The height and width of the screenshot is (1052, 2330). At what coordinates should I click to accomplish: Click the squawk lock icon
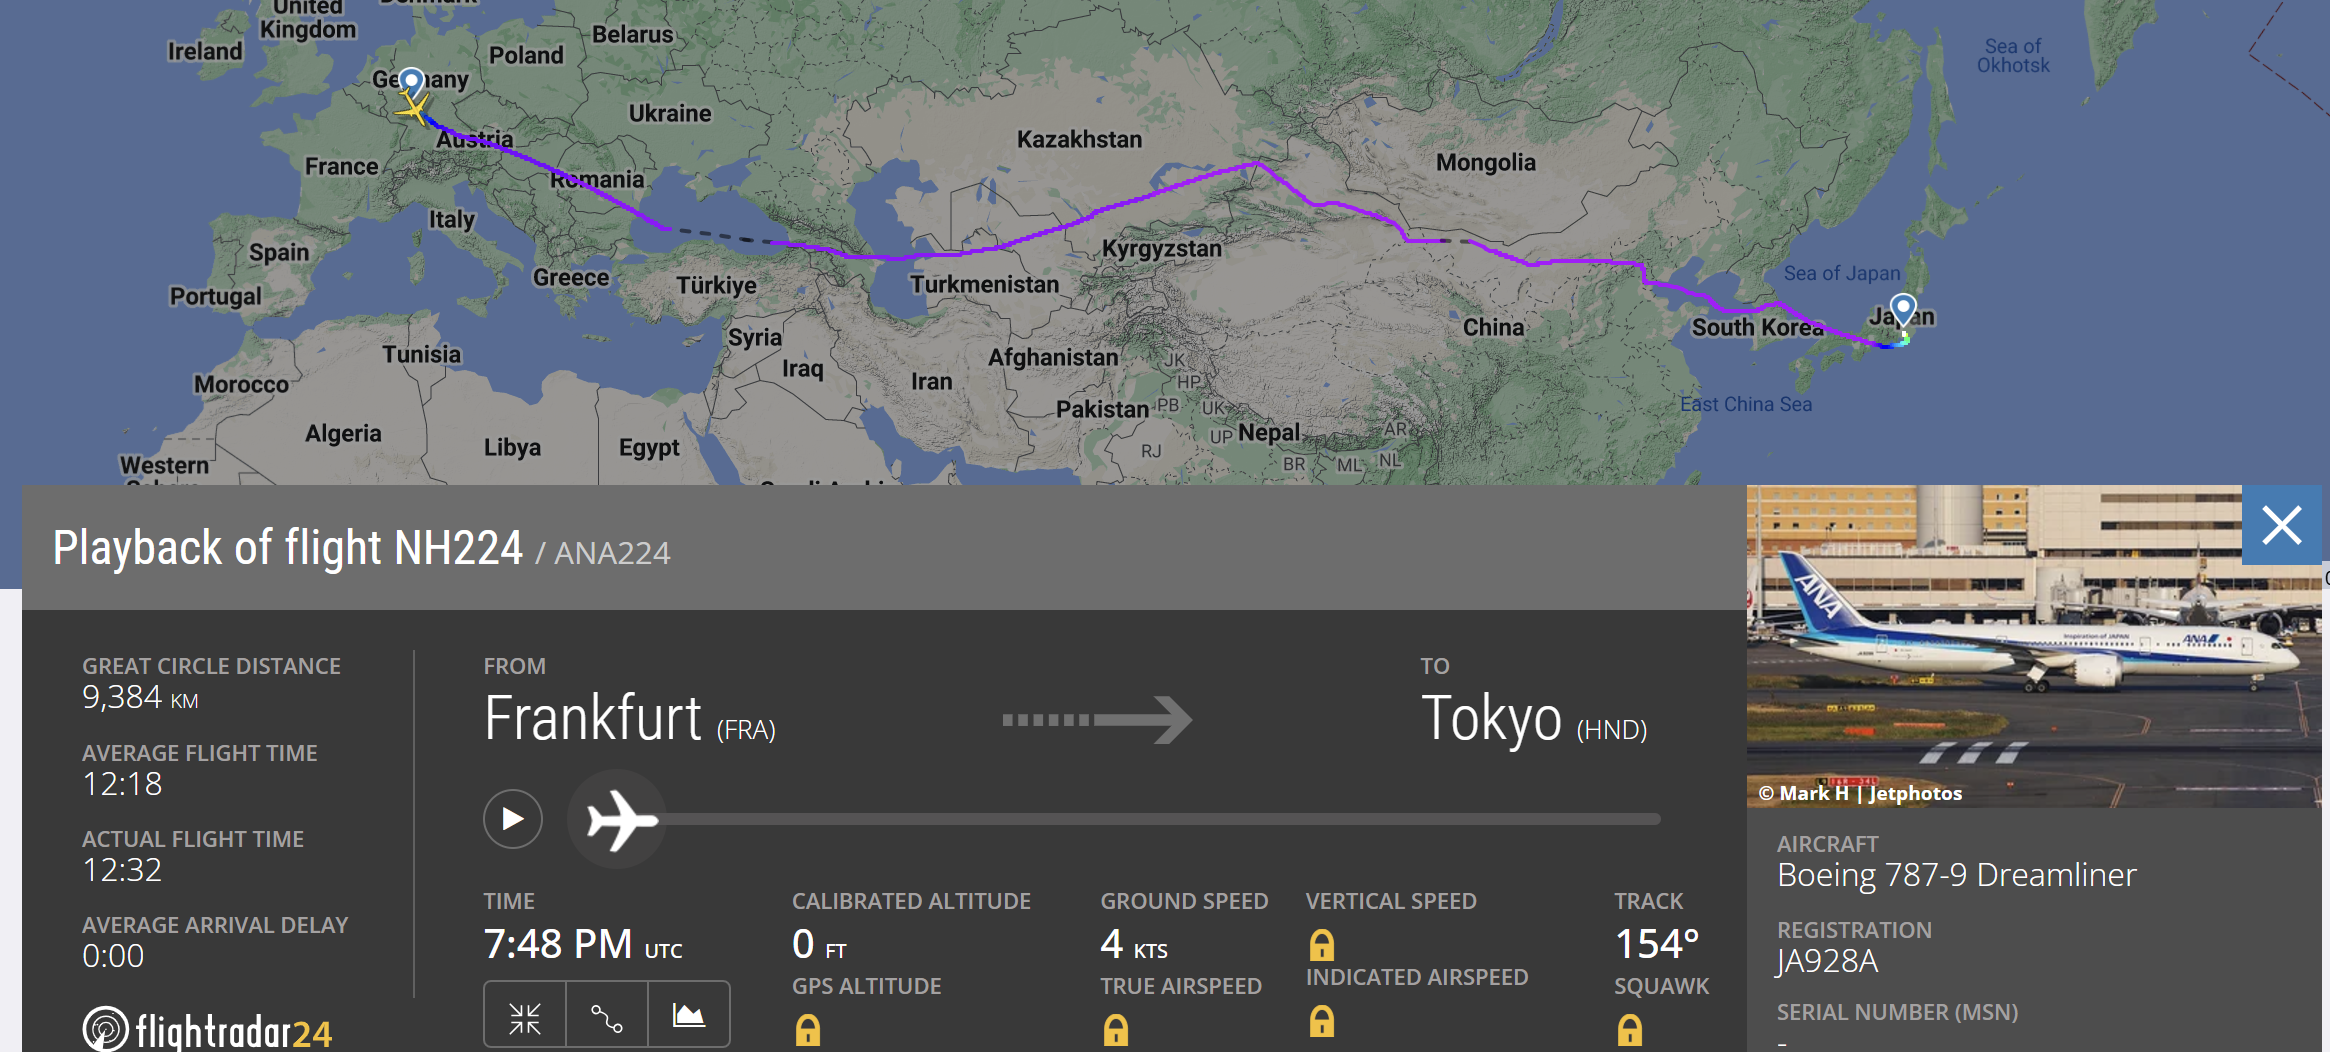[1630, 1030]
